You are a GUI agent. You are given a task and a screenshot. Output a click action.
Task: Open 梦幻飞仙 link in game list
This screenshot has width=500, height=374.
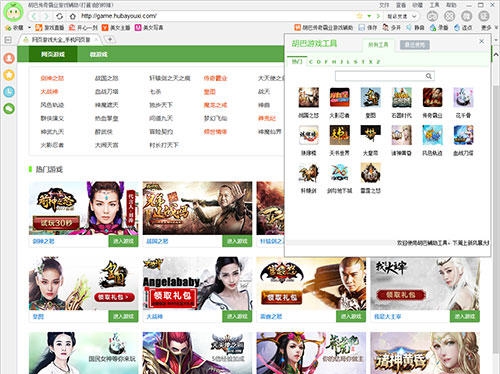215,118
